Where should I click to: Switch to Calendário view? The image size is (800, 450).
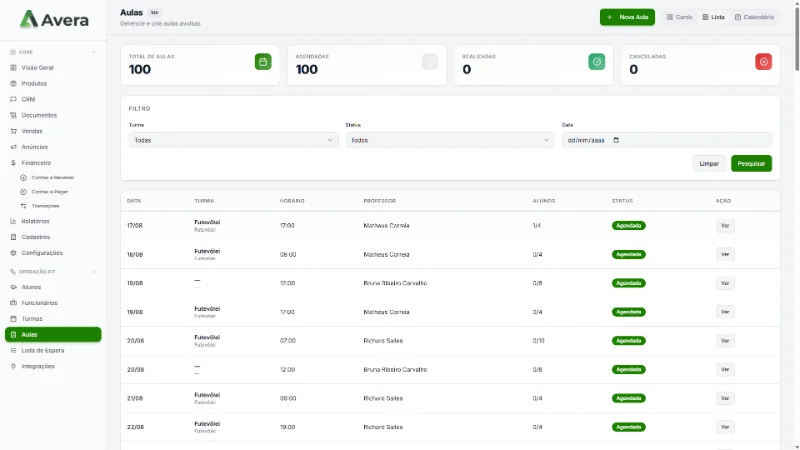coord(754,17)
